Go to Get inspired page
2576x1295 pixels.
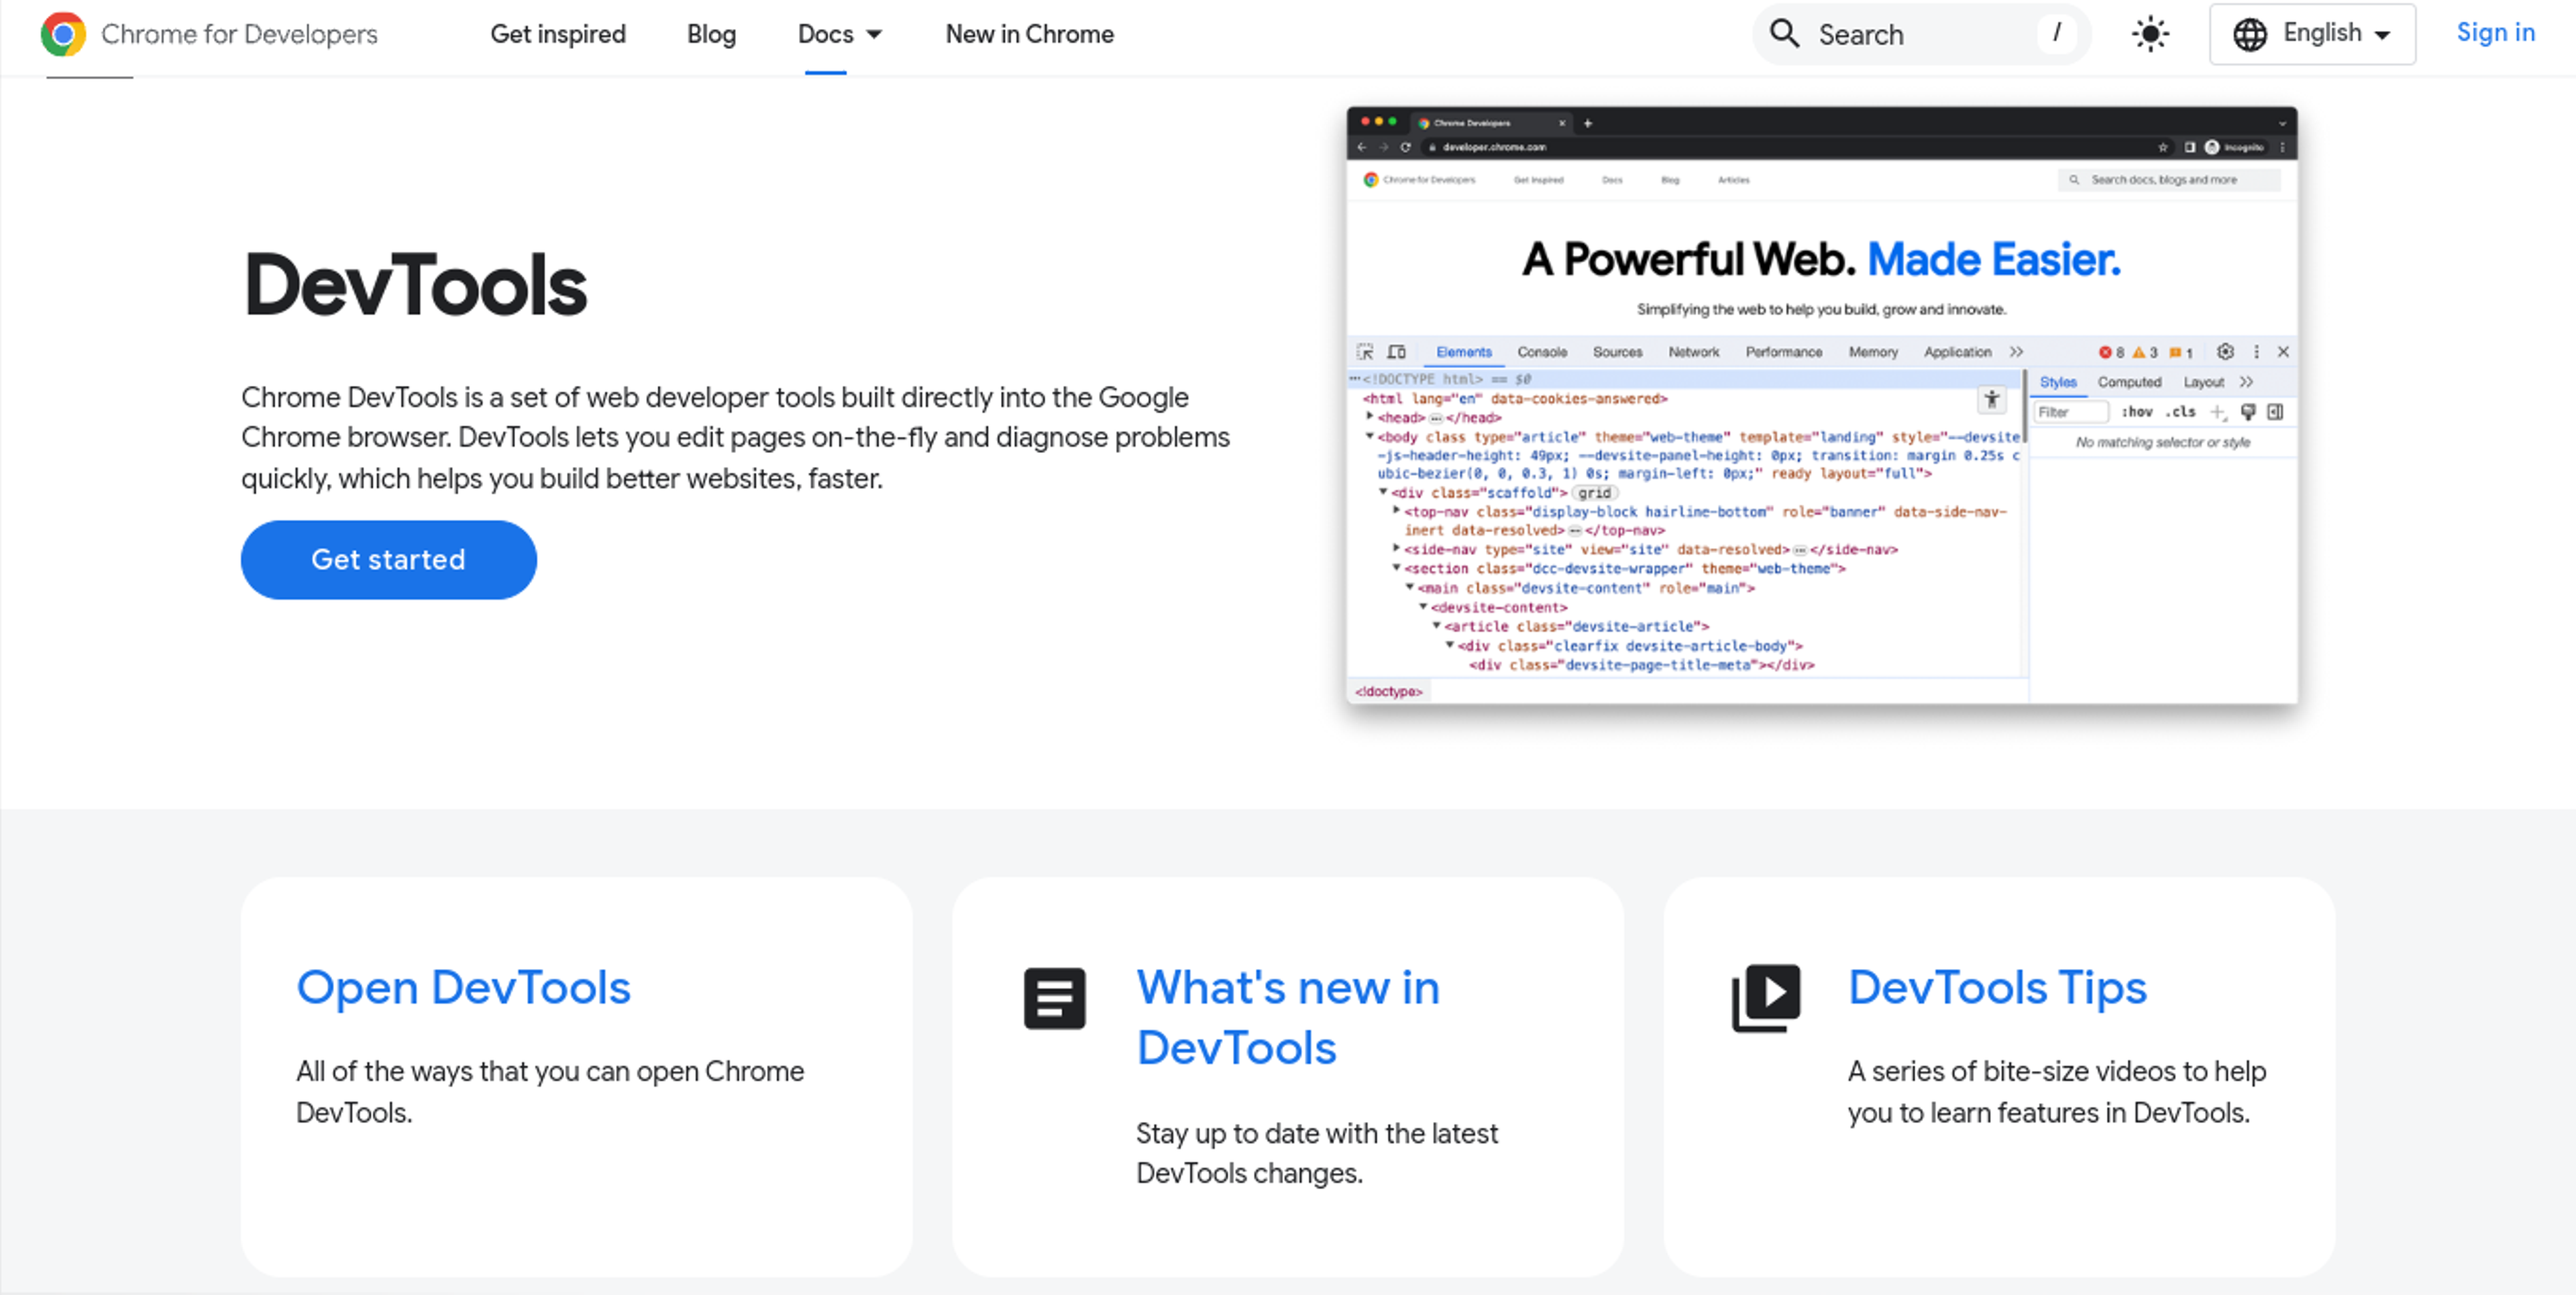pyautogui.click(x=557, y=34)
